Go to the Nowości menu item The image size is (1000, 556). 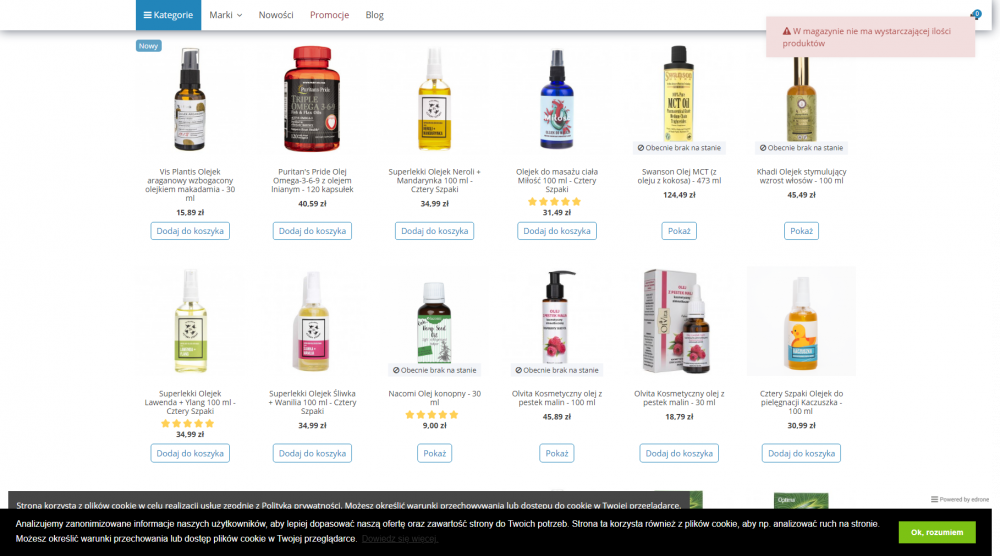pyautogui.click(x=276, y=15)
